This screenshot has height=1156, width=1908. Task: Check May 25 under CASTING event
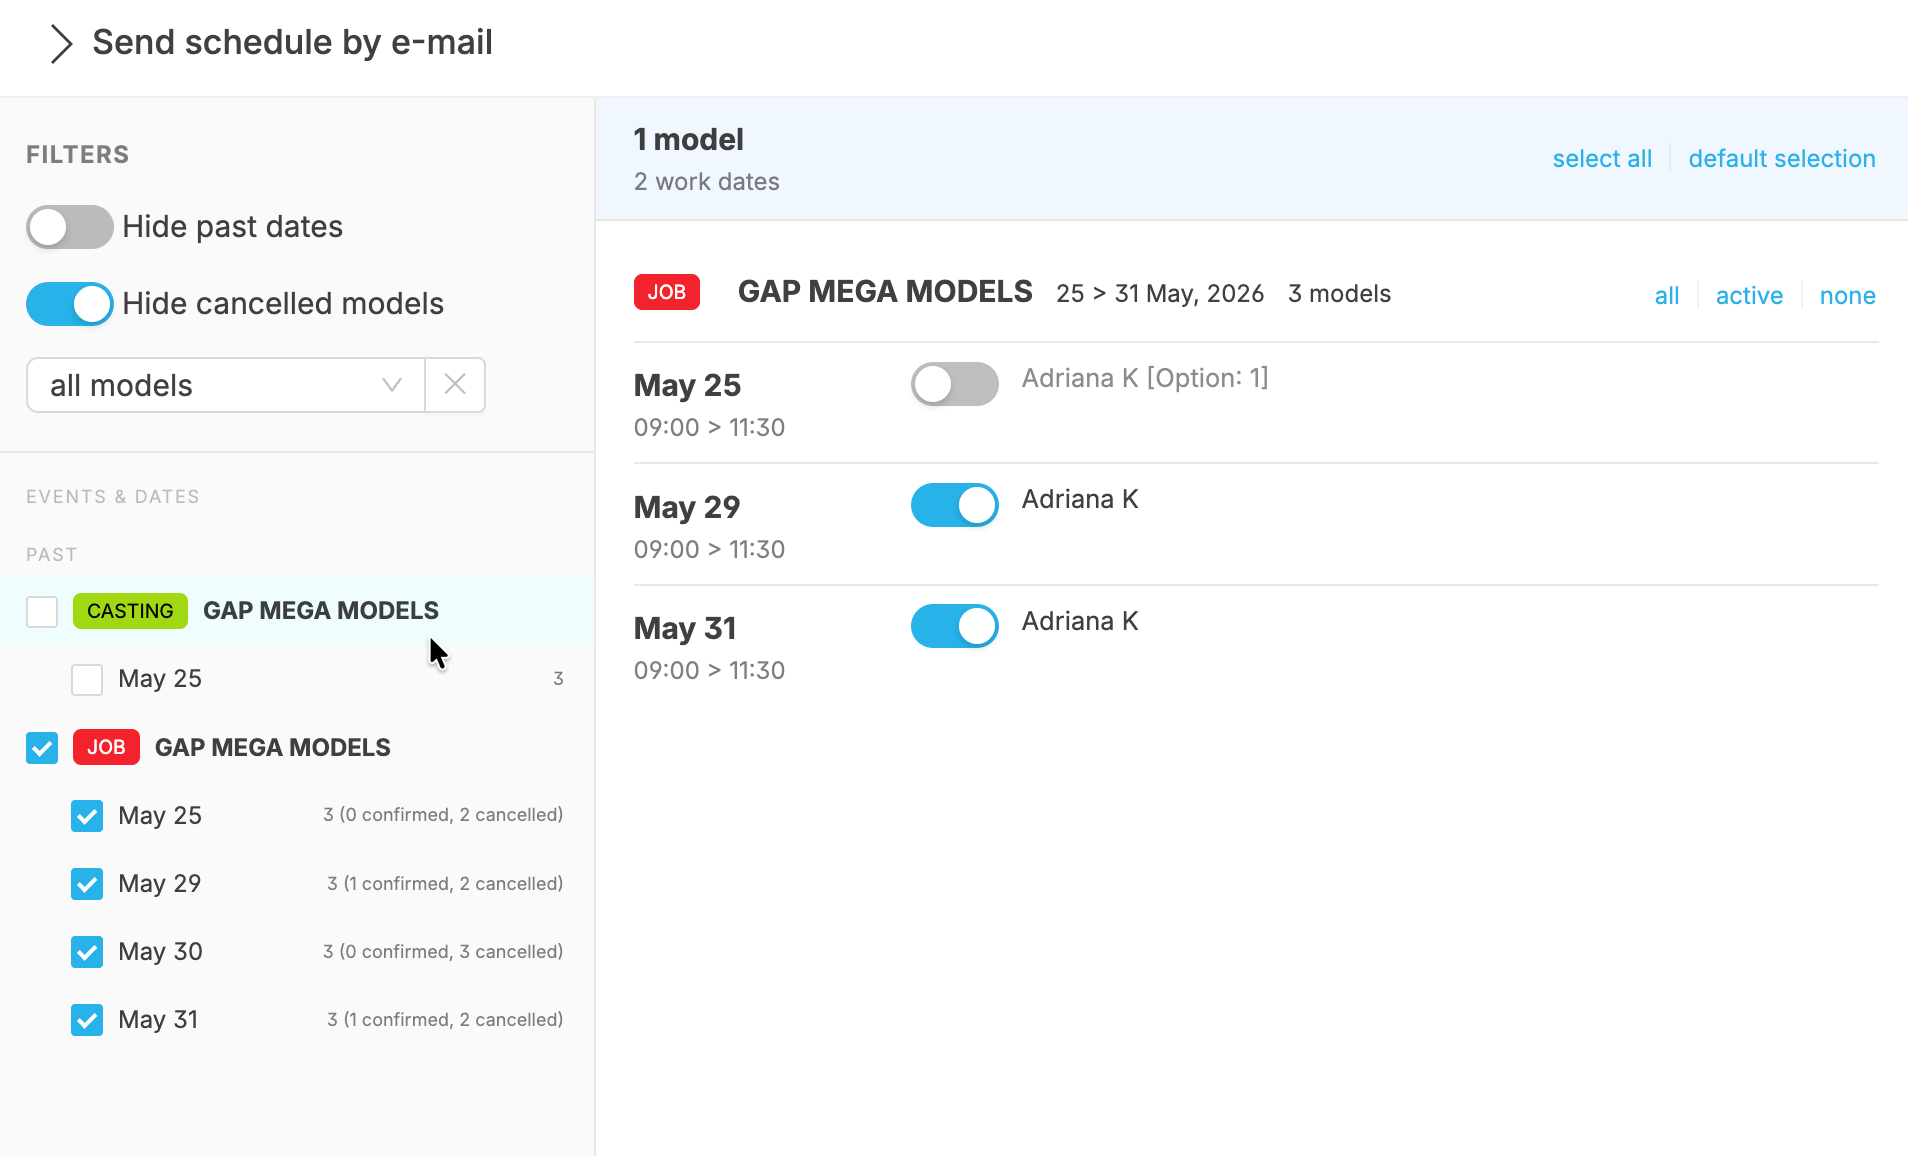[x=87, y=679]
